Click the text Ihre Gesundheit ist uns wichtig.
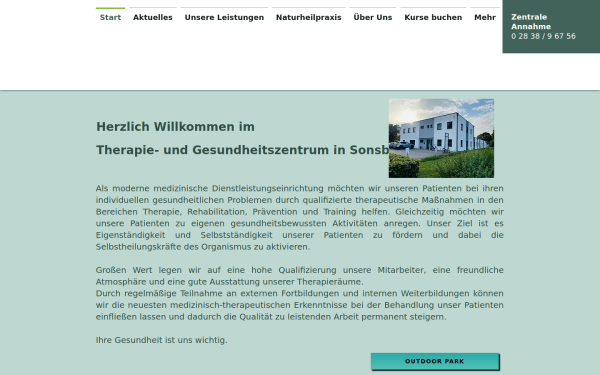This screenshot has height=375, width=600. (161, 340)
